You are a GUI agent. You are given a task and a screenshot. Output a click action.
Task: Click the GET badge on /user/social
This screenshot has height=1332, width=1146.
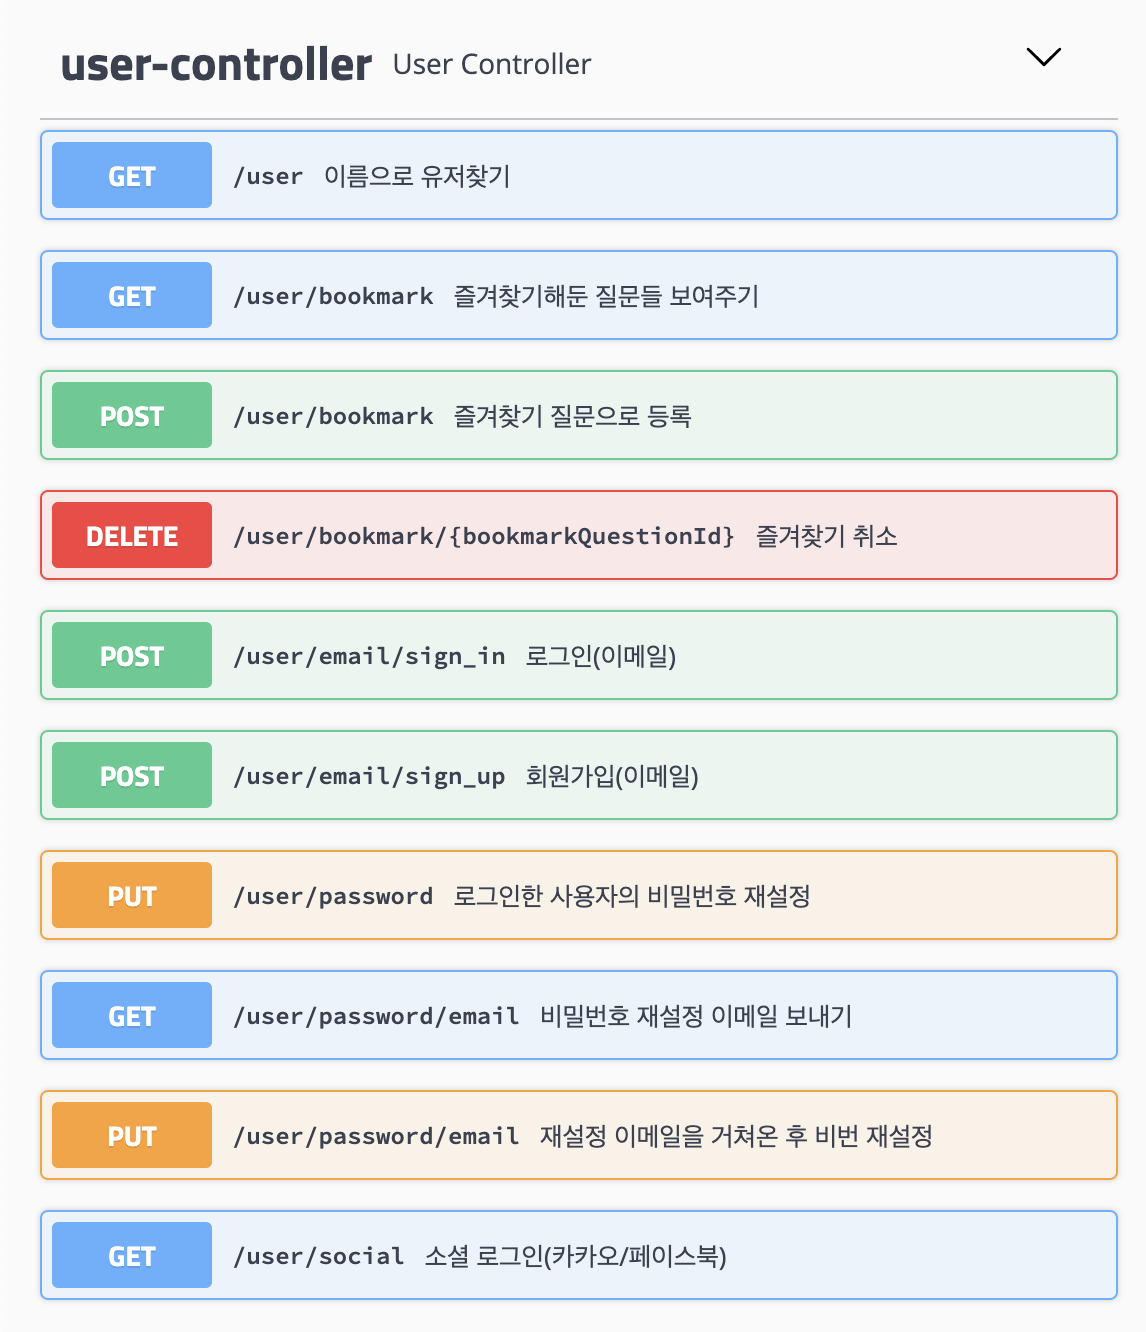tap(131, 1255)
